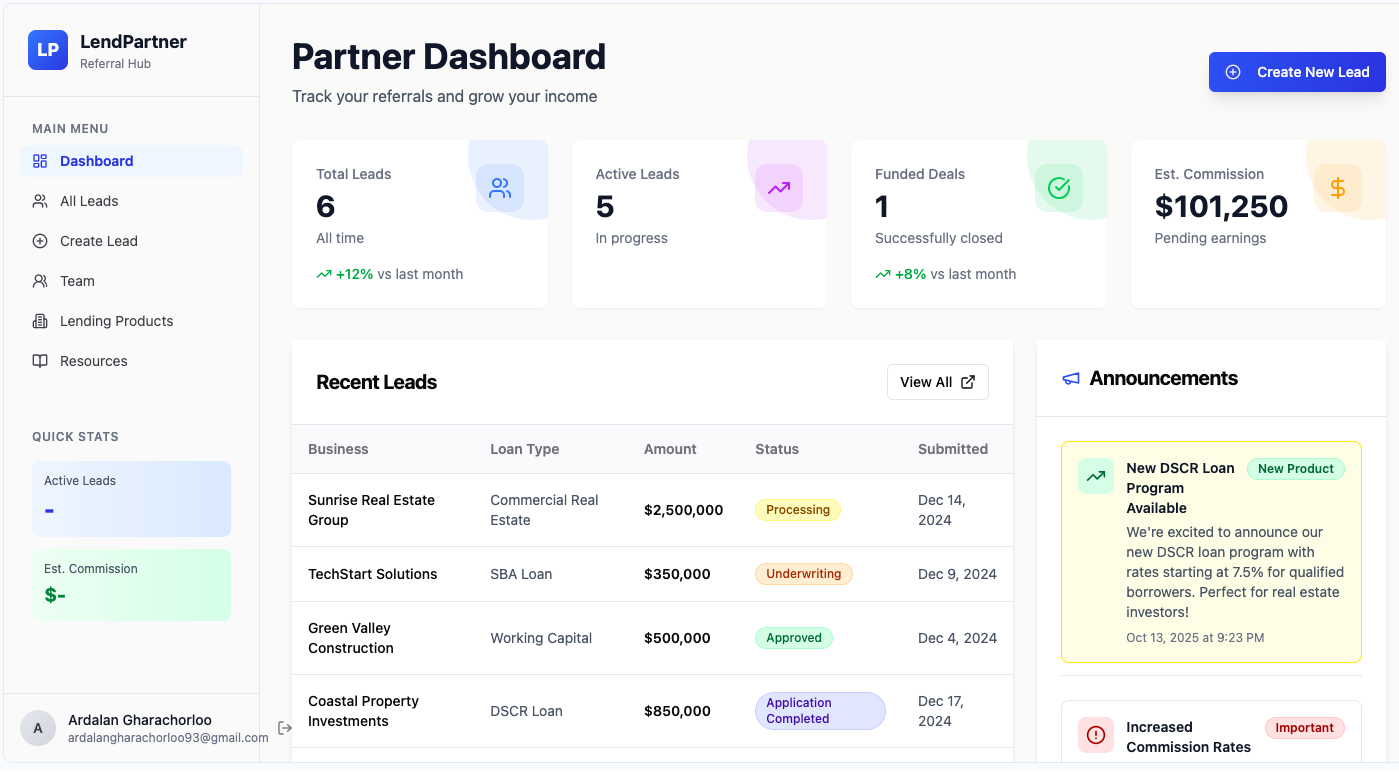This screenshot has height=772, width=1399.
Task: Click the All Leads people icon
Action: [x=38, y=200]
